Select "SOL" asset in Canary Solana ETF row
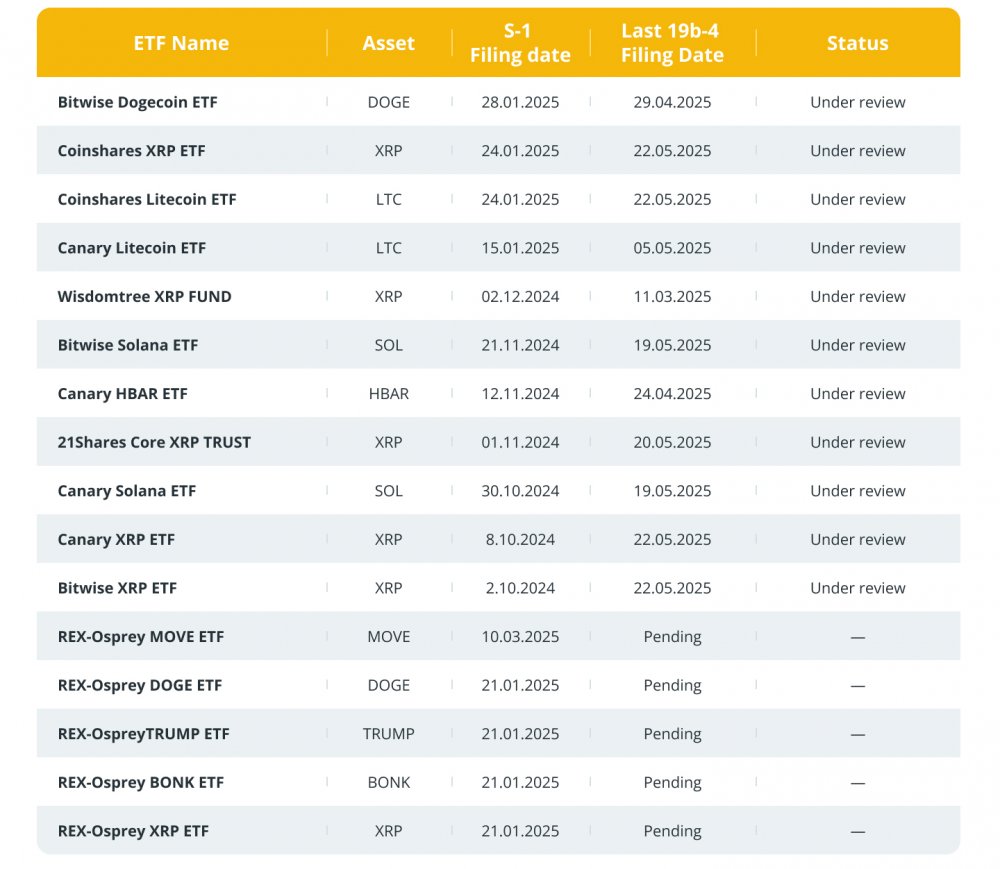1000x869 pixels. click(x=388, y=491)
